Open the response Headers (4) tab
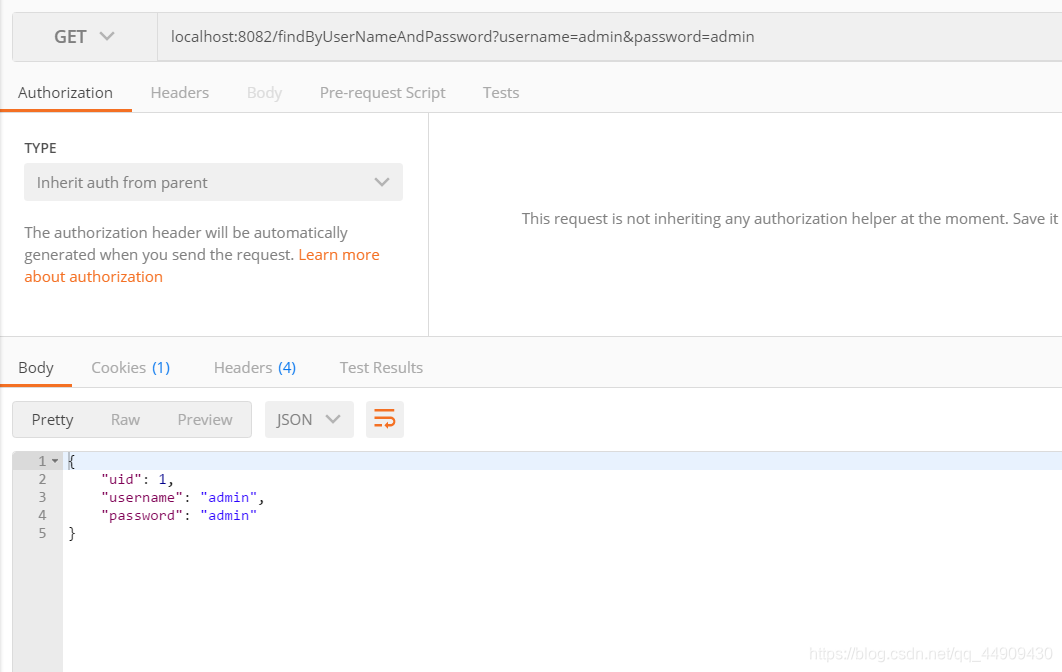 (255, 368)
